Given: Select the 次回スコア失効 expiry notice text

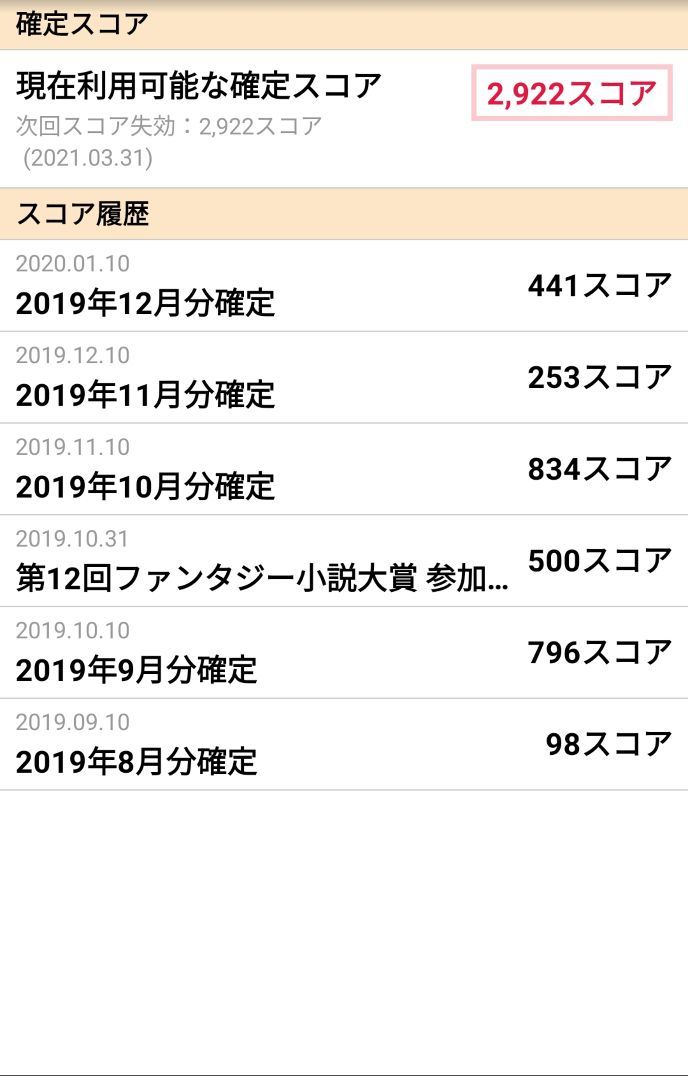Looking at the screenshot, I should tap(169, 126).
